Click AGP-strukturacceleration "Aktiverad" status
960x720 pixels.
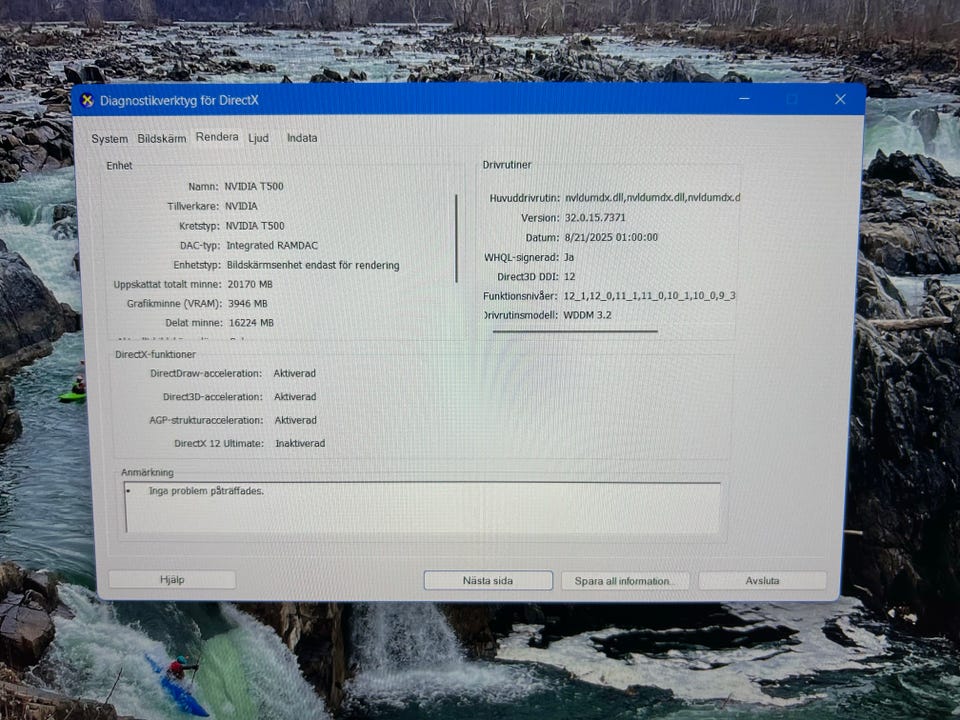pyautogui.click(x=296, y=421)
